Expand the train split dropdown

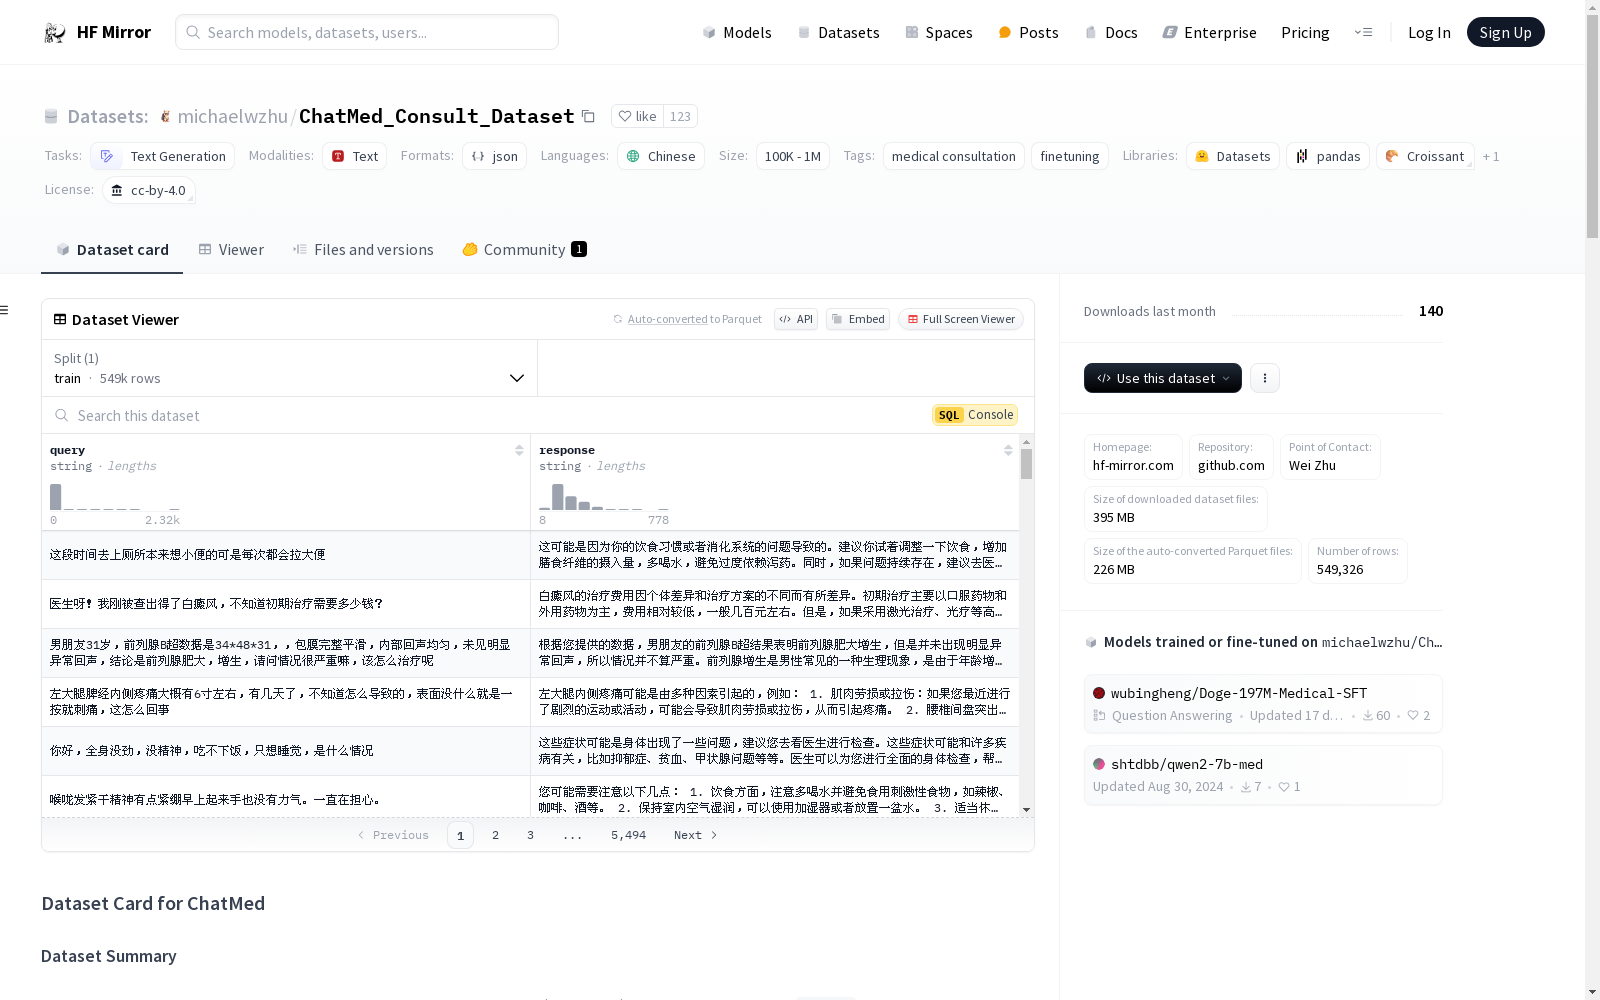(290, 368)
